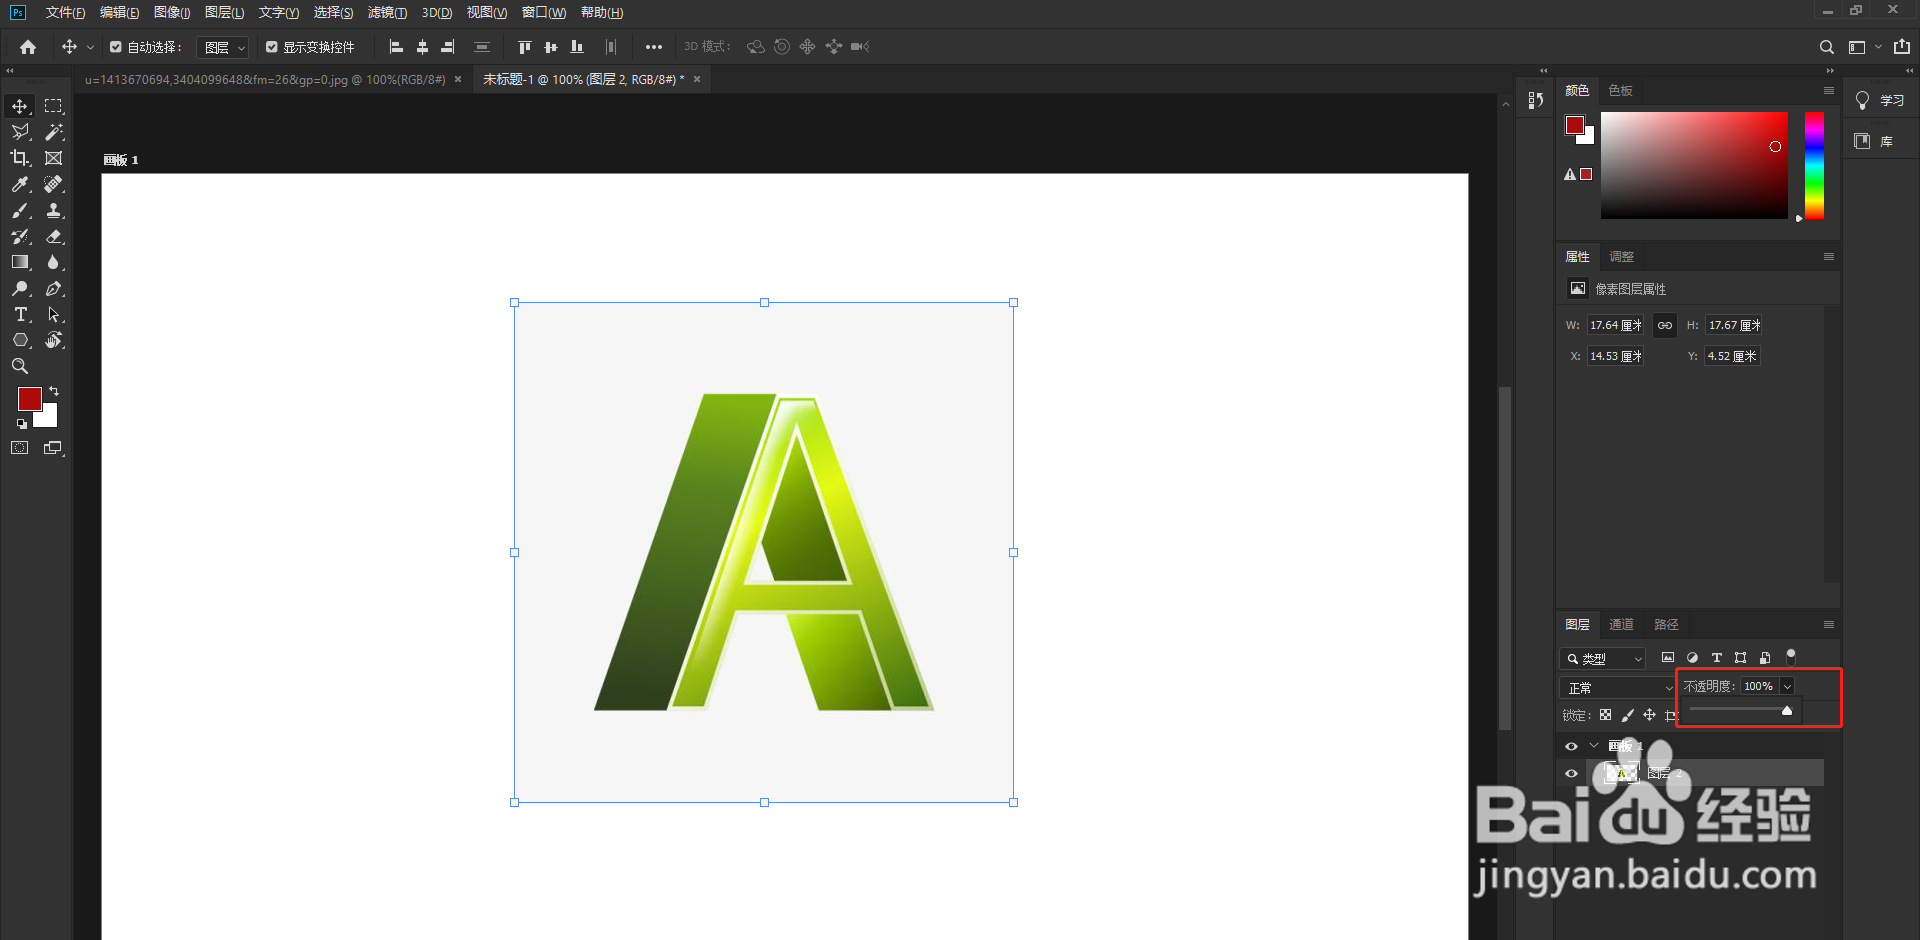Select the Path Selection tool
This screenshot has width=1920, height=940.
pos(54,315)
